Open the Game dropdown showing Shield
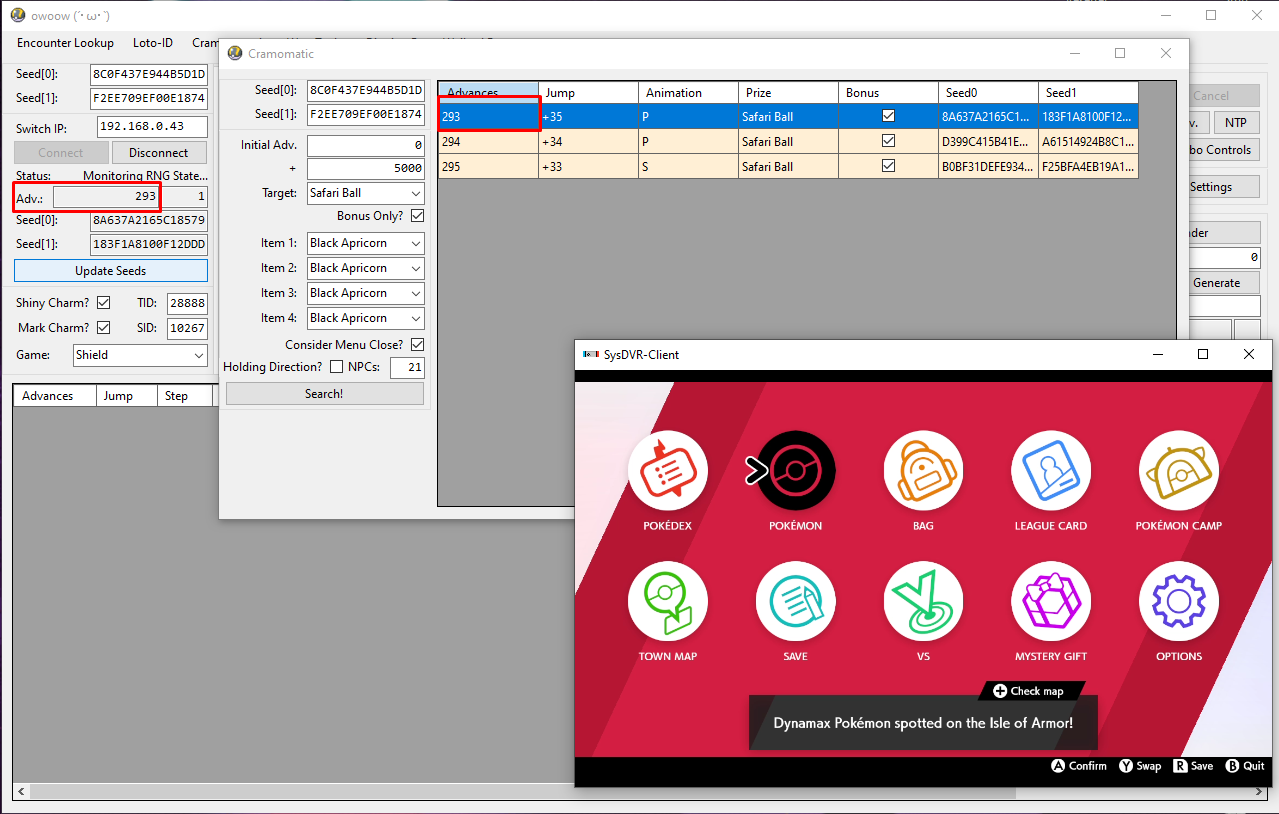1279x814 pixels. 140,355
